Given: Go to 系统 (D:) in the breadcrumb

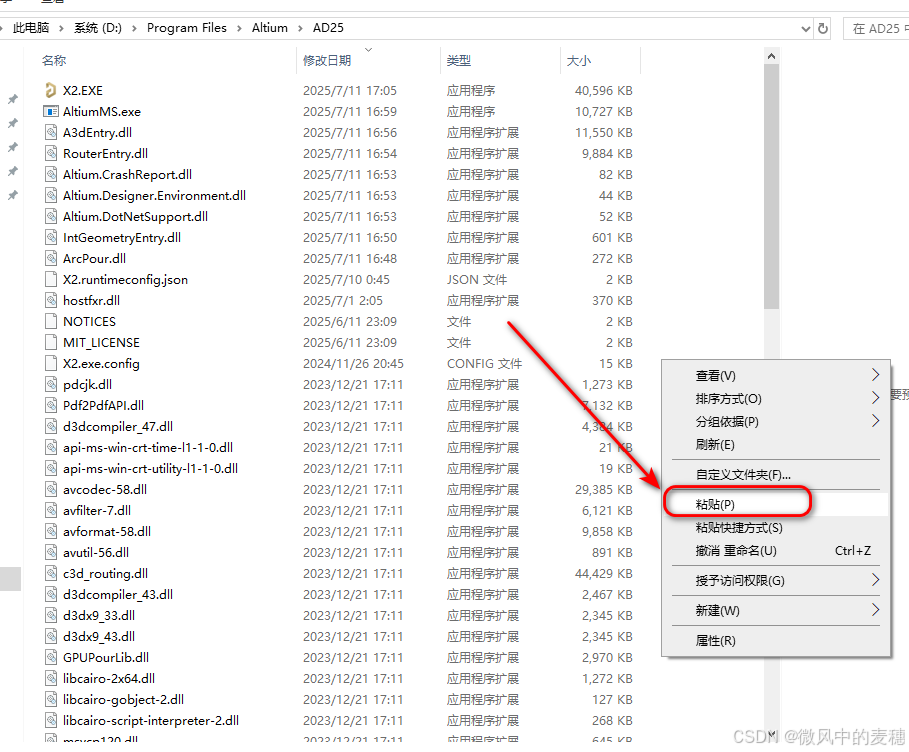Looking at the screenshot, I should coord(97,28).
